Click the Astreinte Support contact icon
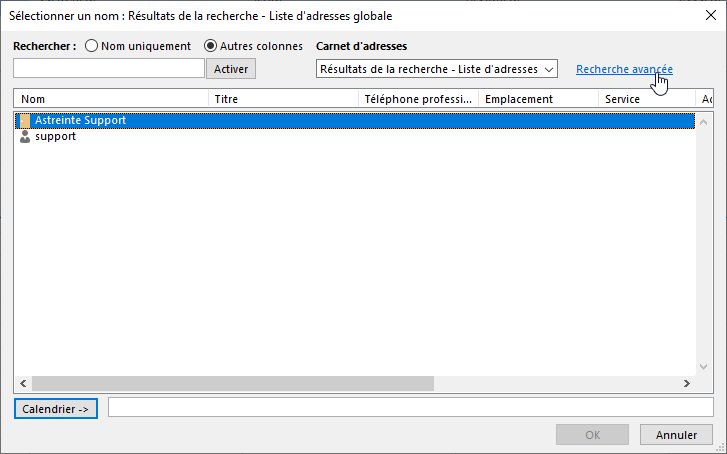The image size is (727, 454). click(25, 120)
